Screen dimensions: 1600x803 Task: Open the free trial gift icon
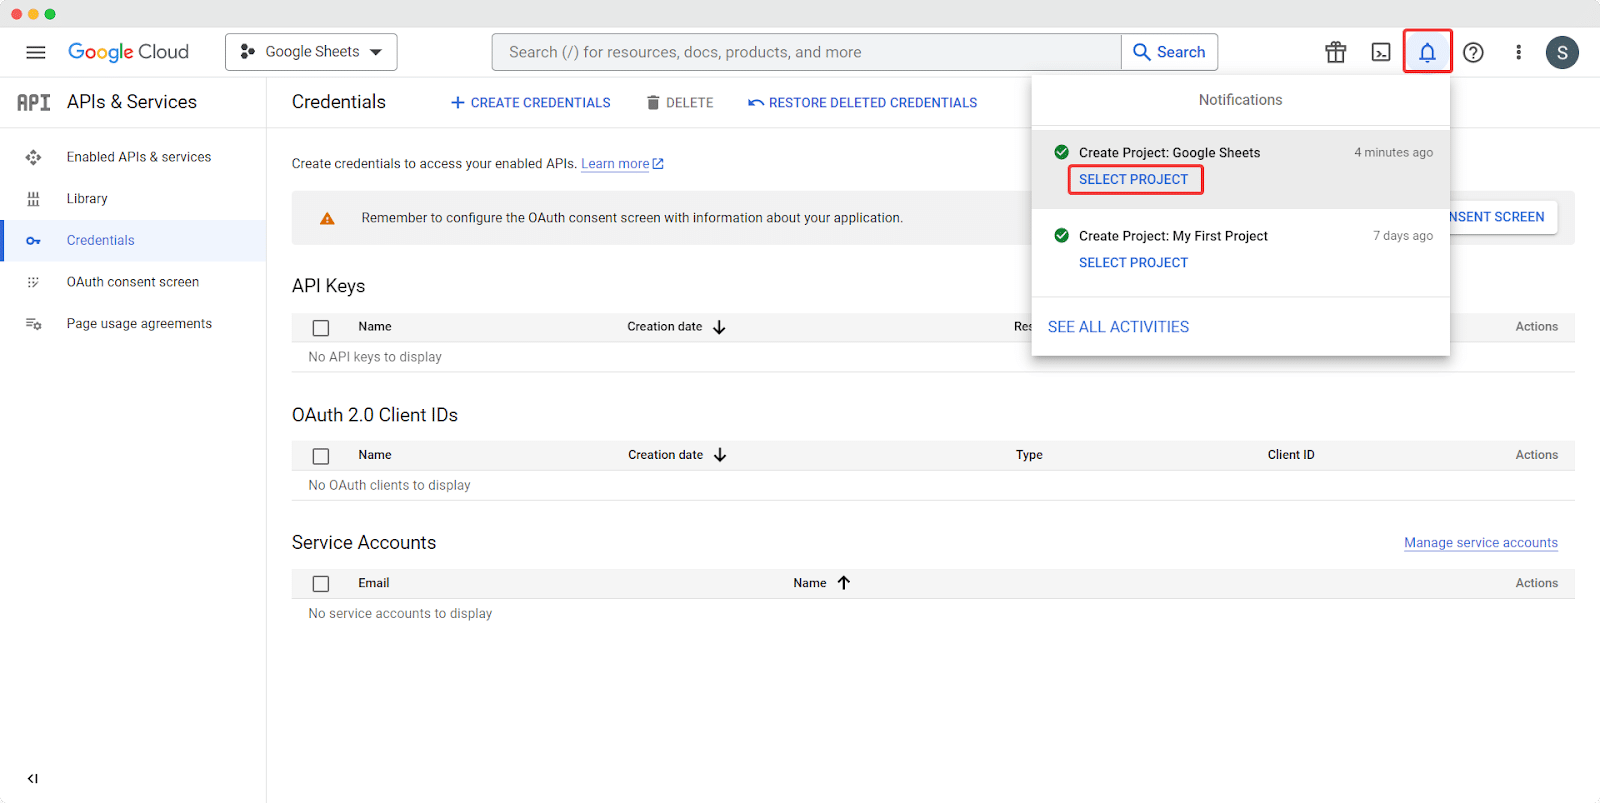point(1335,52)
